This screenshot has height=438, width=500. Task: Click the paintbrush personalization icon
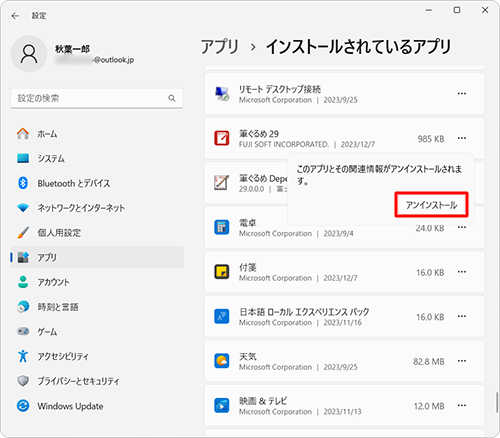[x=23, y=232]
